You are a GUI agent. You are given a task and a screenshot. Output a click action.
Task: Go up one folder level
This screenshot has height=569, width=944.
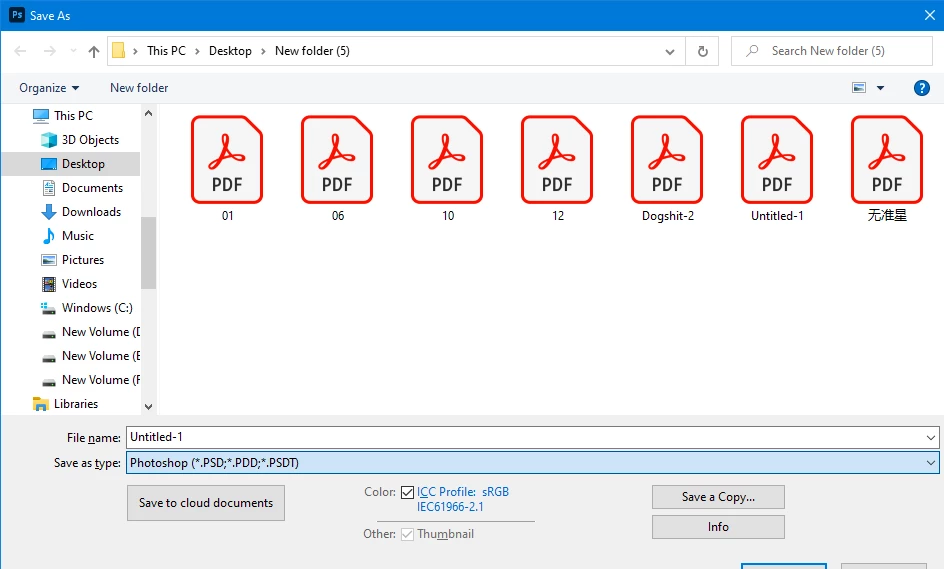point(93,51)
